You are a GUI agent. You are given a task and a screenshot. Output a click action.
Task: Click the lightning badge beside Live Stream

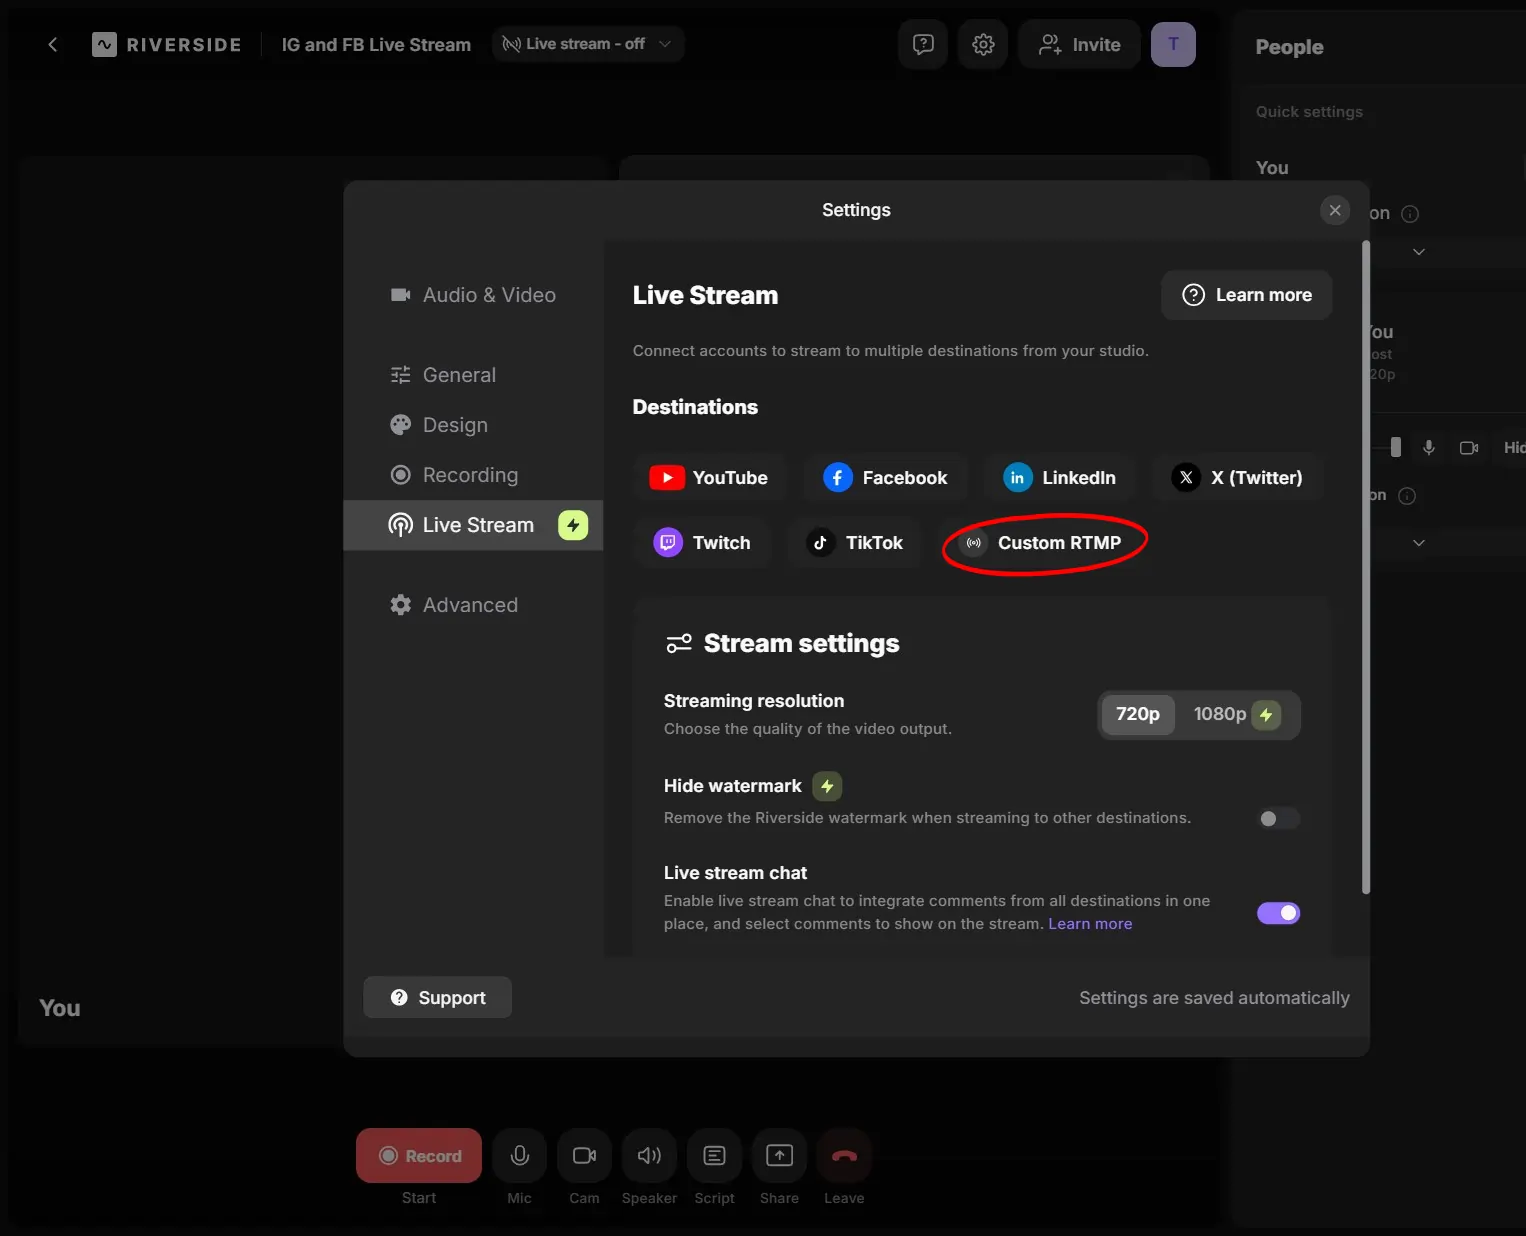tap(573, 525)
